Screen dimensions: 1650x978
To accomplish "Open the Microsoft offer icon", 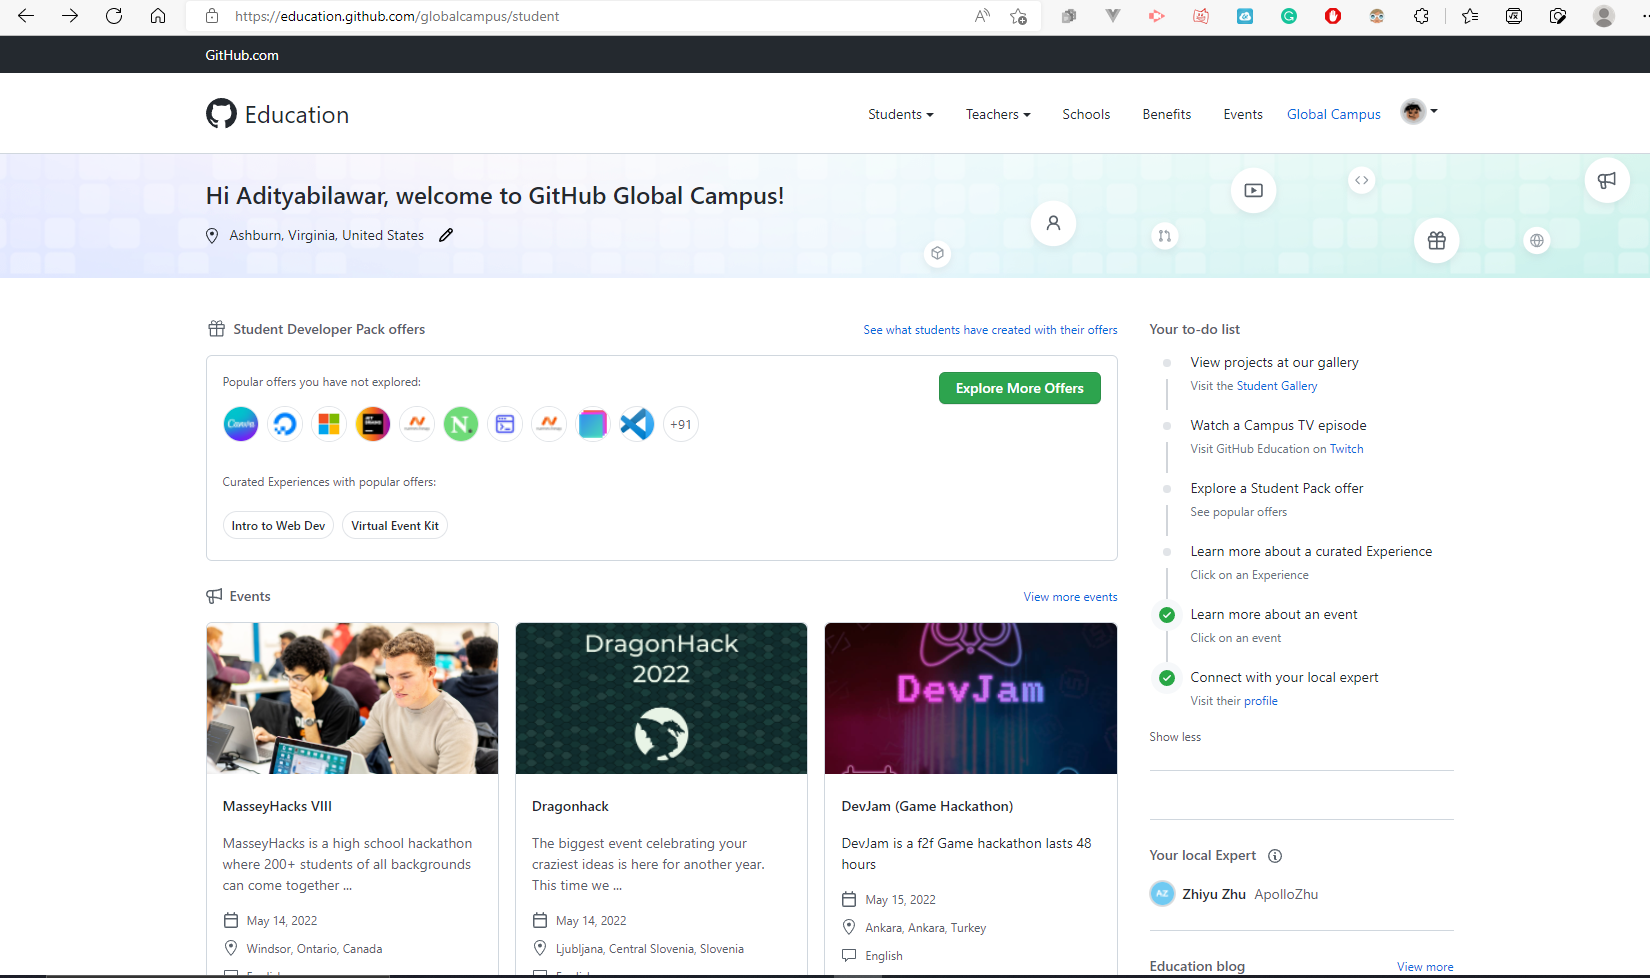I will 329,424.
